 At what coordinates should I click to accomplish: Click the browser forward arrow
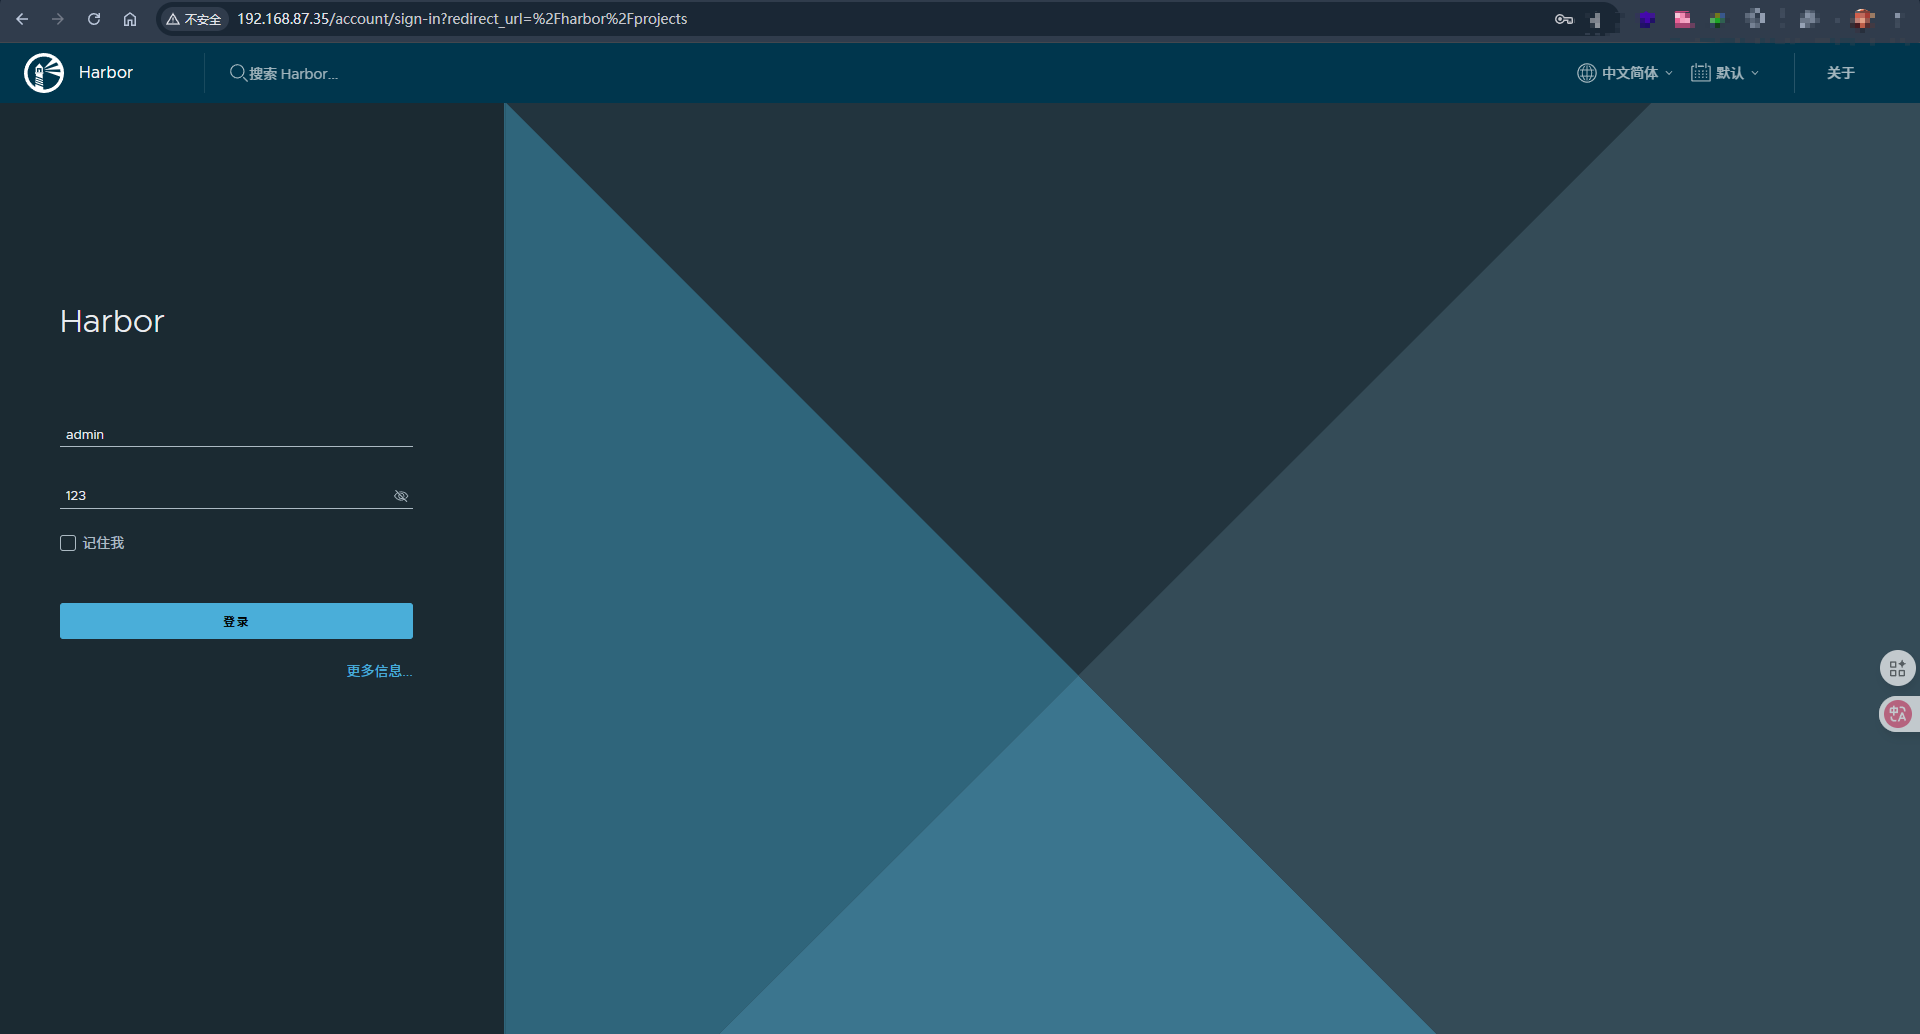[x=58, y=19]
